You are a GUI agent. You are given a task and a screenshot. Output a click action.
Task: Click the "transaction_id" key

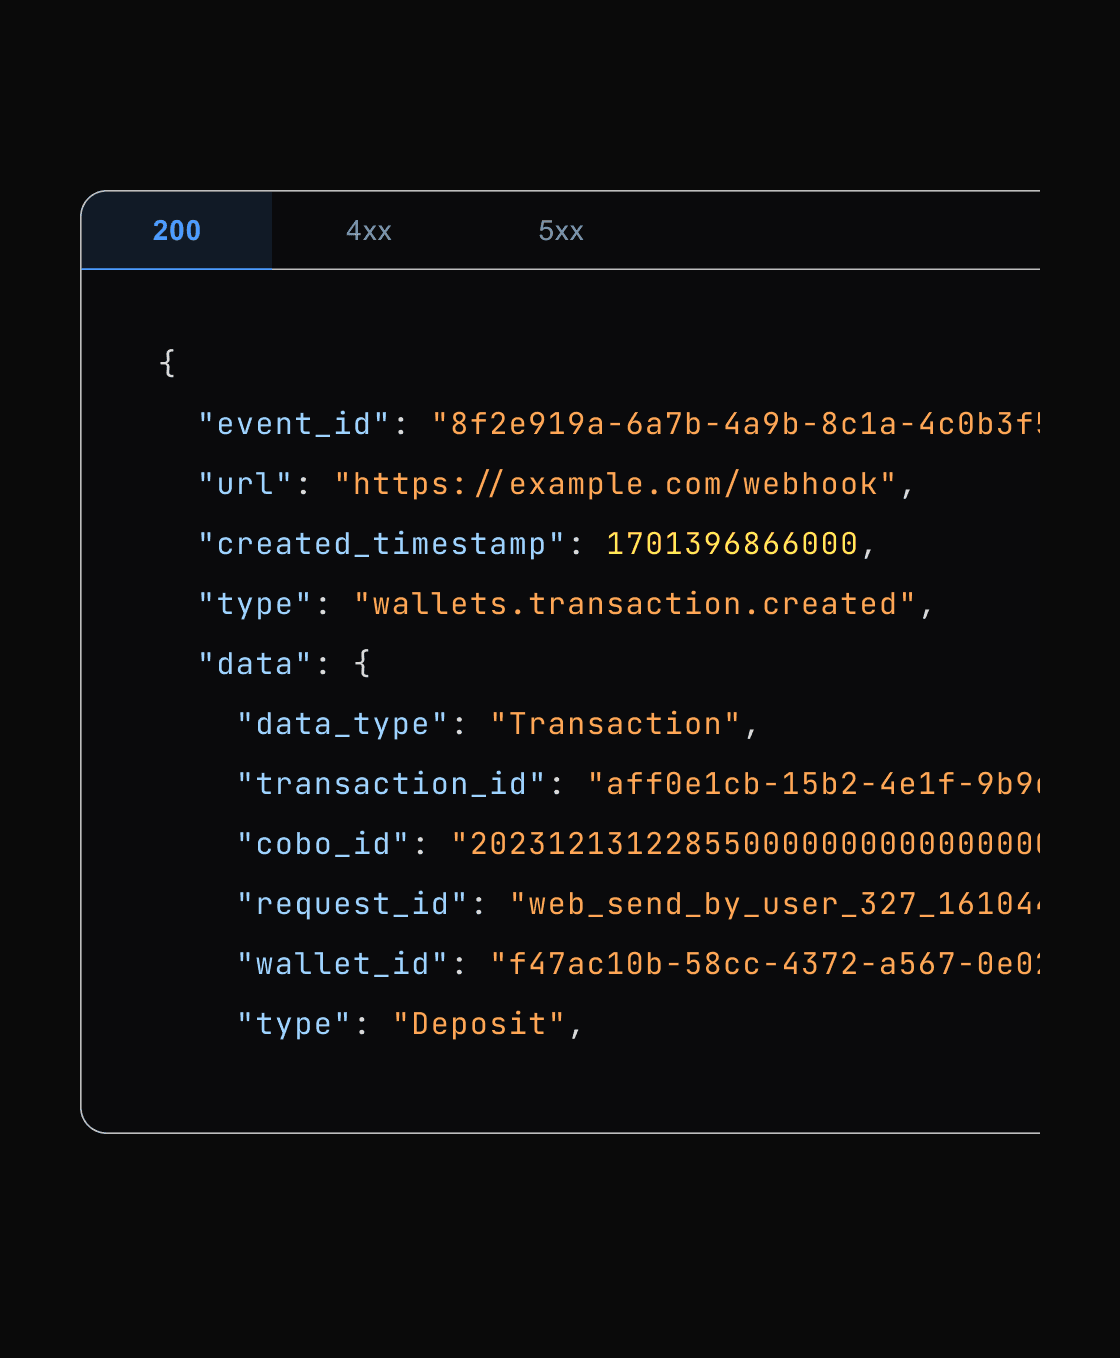pos(391,784)
